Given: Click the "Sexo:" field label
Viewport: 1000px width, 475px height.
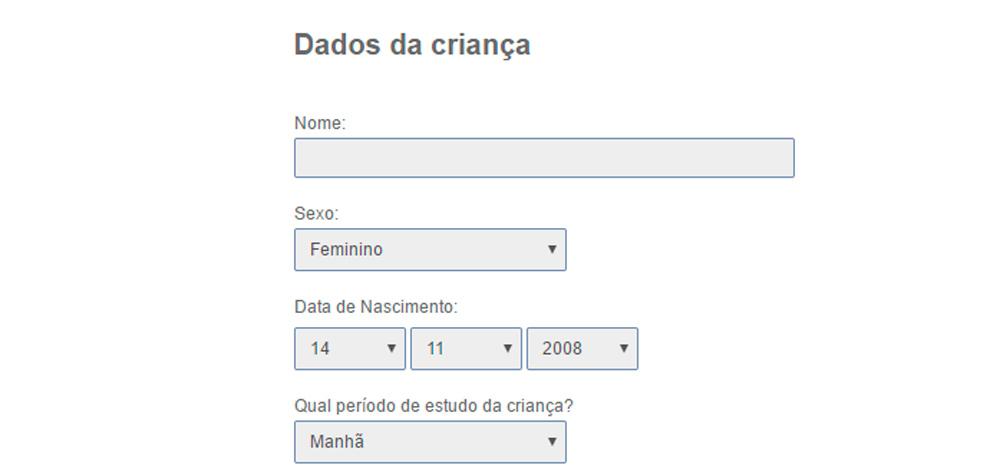Looking at the screenshot, I should point(316,213).
